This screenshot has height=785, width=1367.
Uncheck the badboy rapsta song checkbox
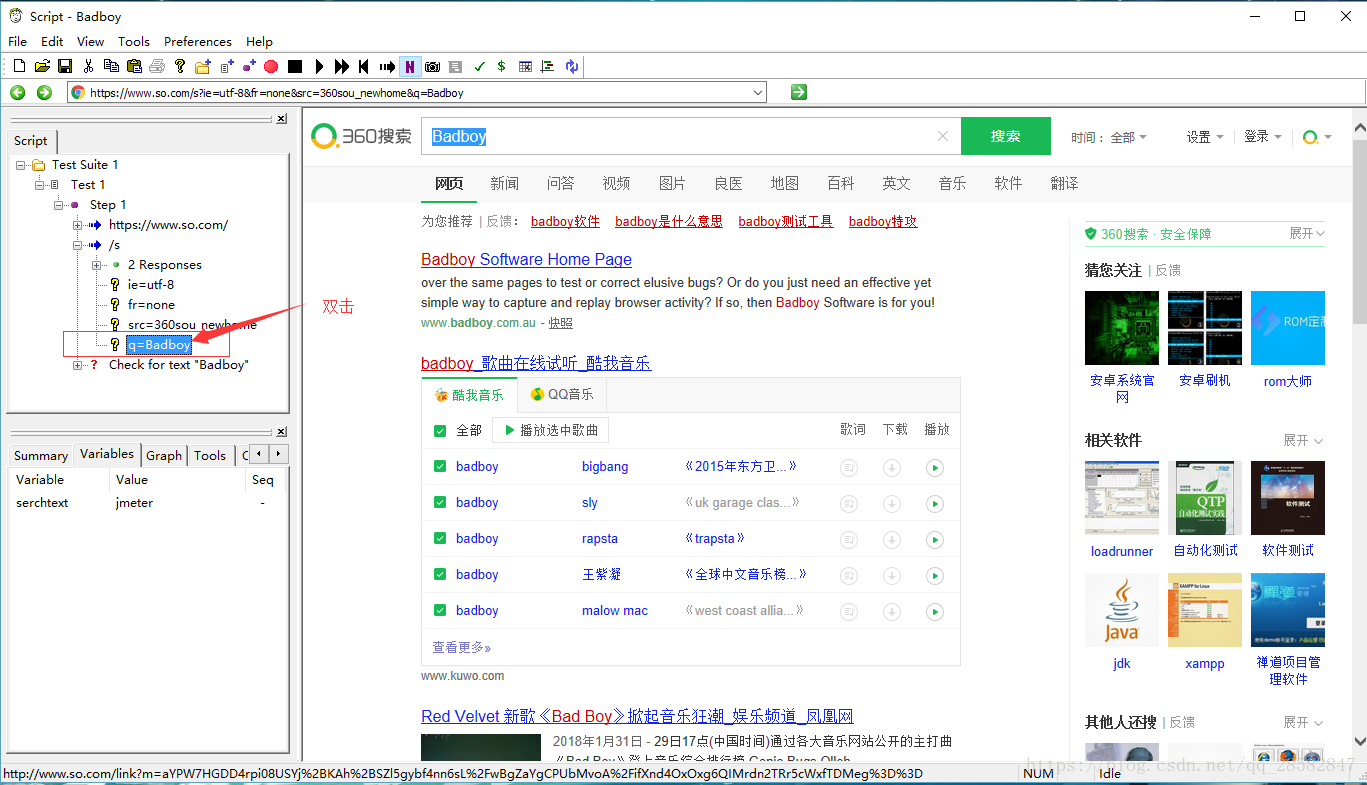(x=440, y=539)
